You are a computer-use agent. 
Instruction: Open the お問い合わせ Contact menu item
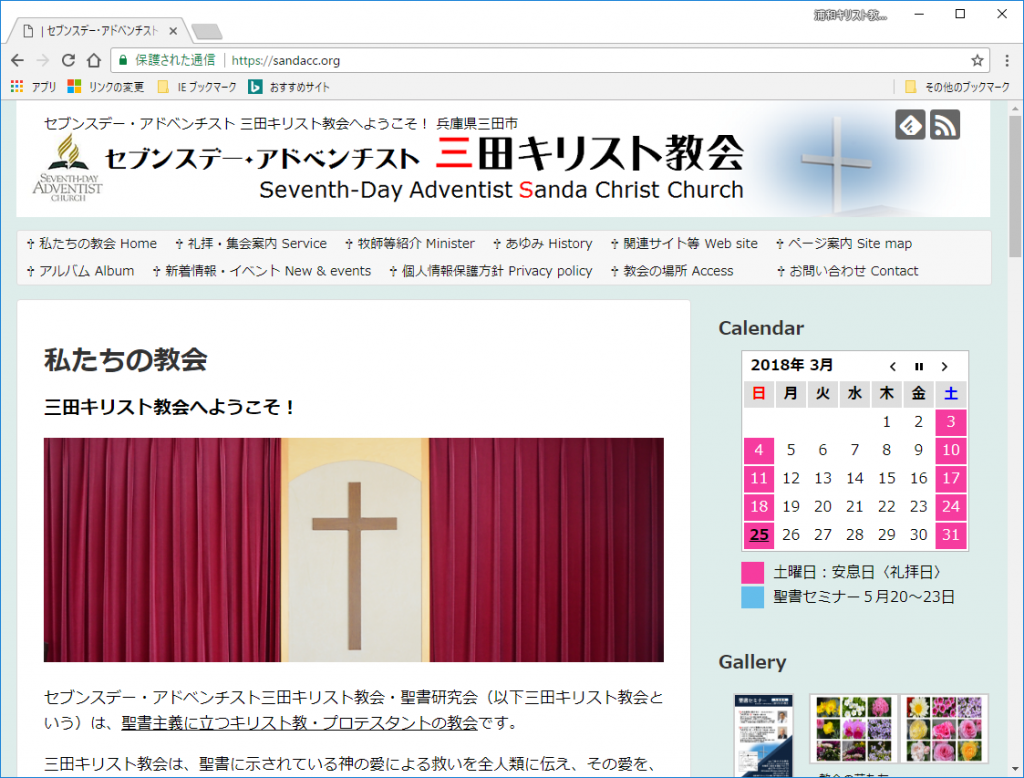tap(848, 271)
